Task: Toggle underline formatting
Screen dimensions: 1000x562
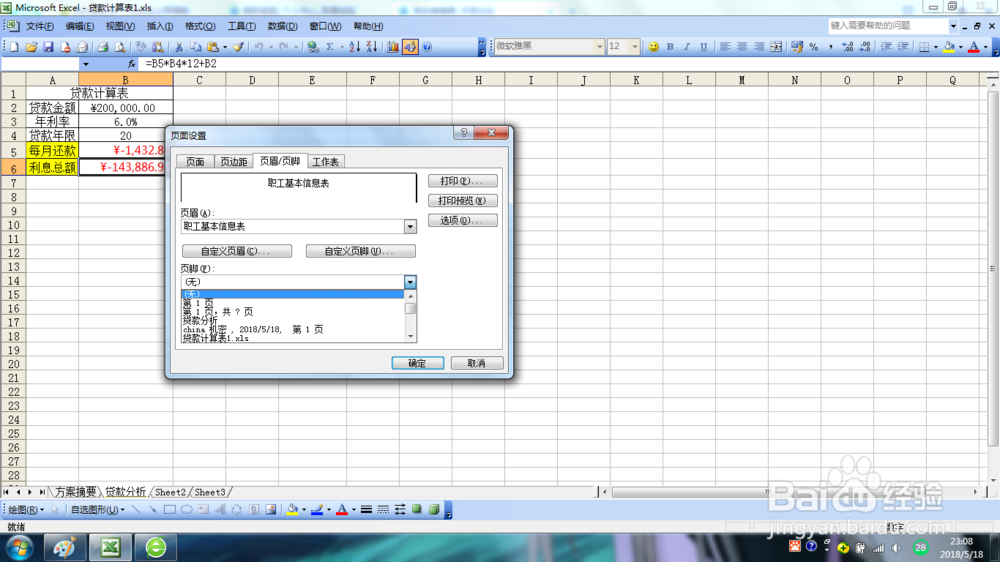Action: (x=704, y=47)
